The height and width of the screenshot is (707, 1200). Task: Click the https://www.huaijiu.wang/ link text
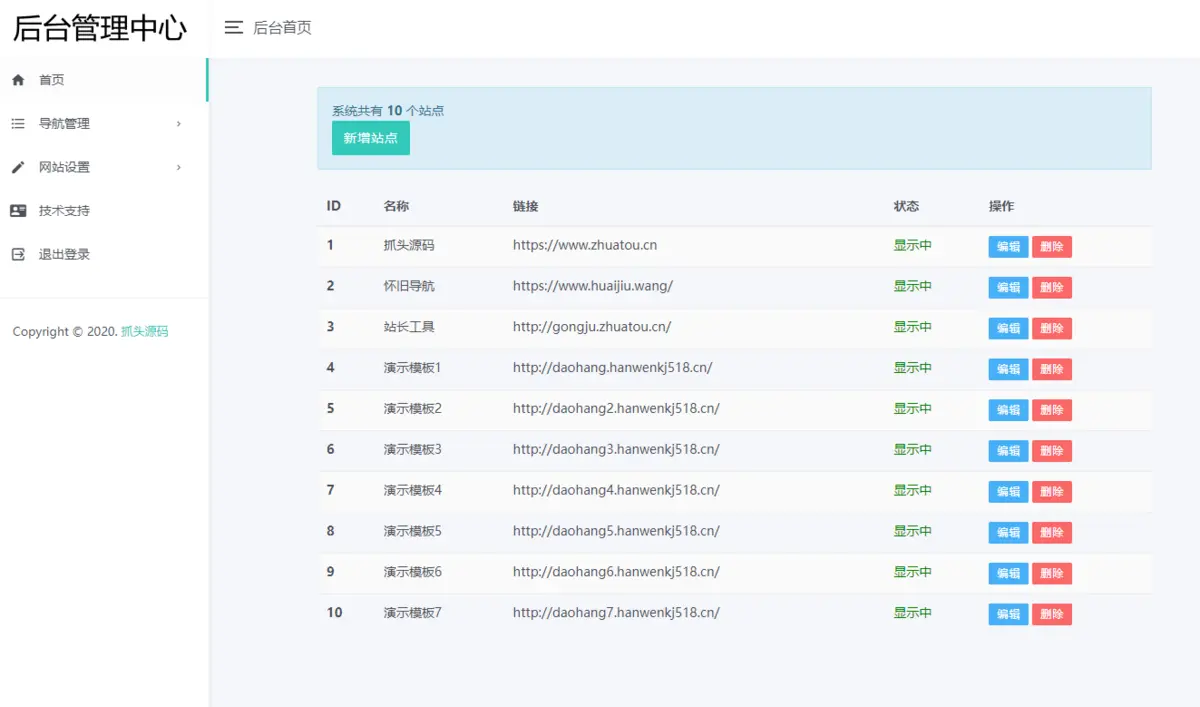click(592, 286)
